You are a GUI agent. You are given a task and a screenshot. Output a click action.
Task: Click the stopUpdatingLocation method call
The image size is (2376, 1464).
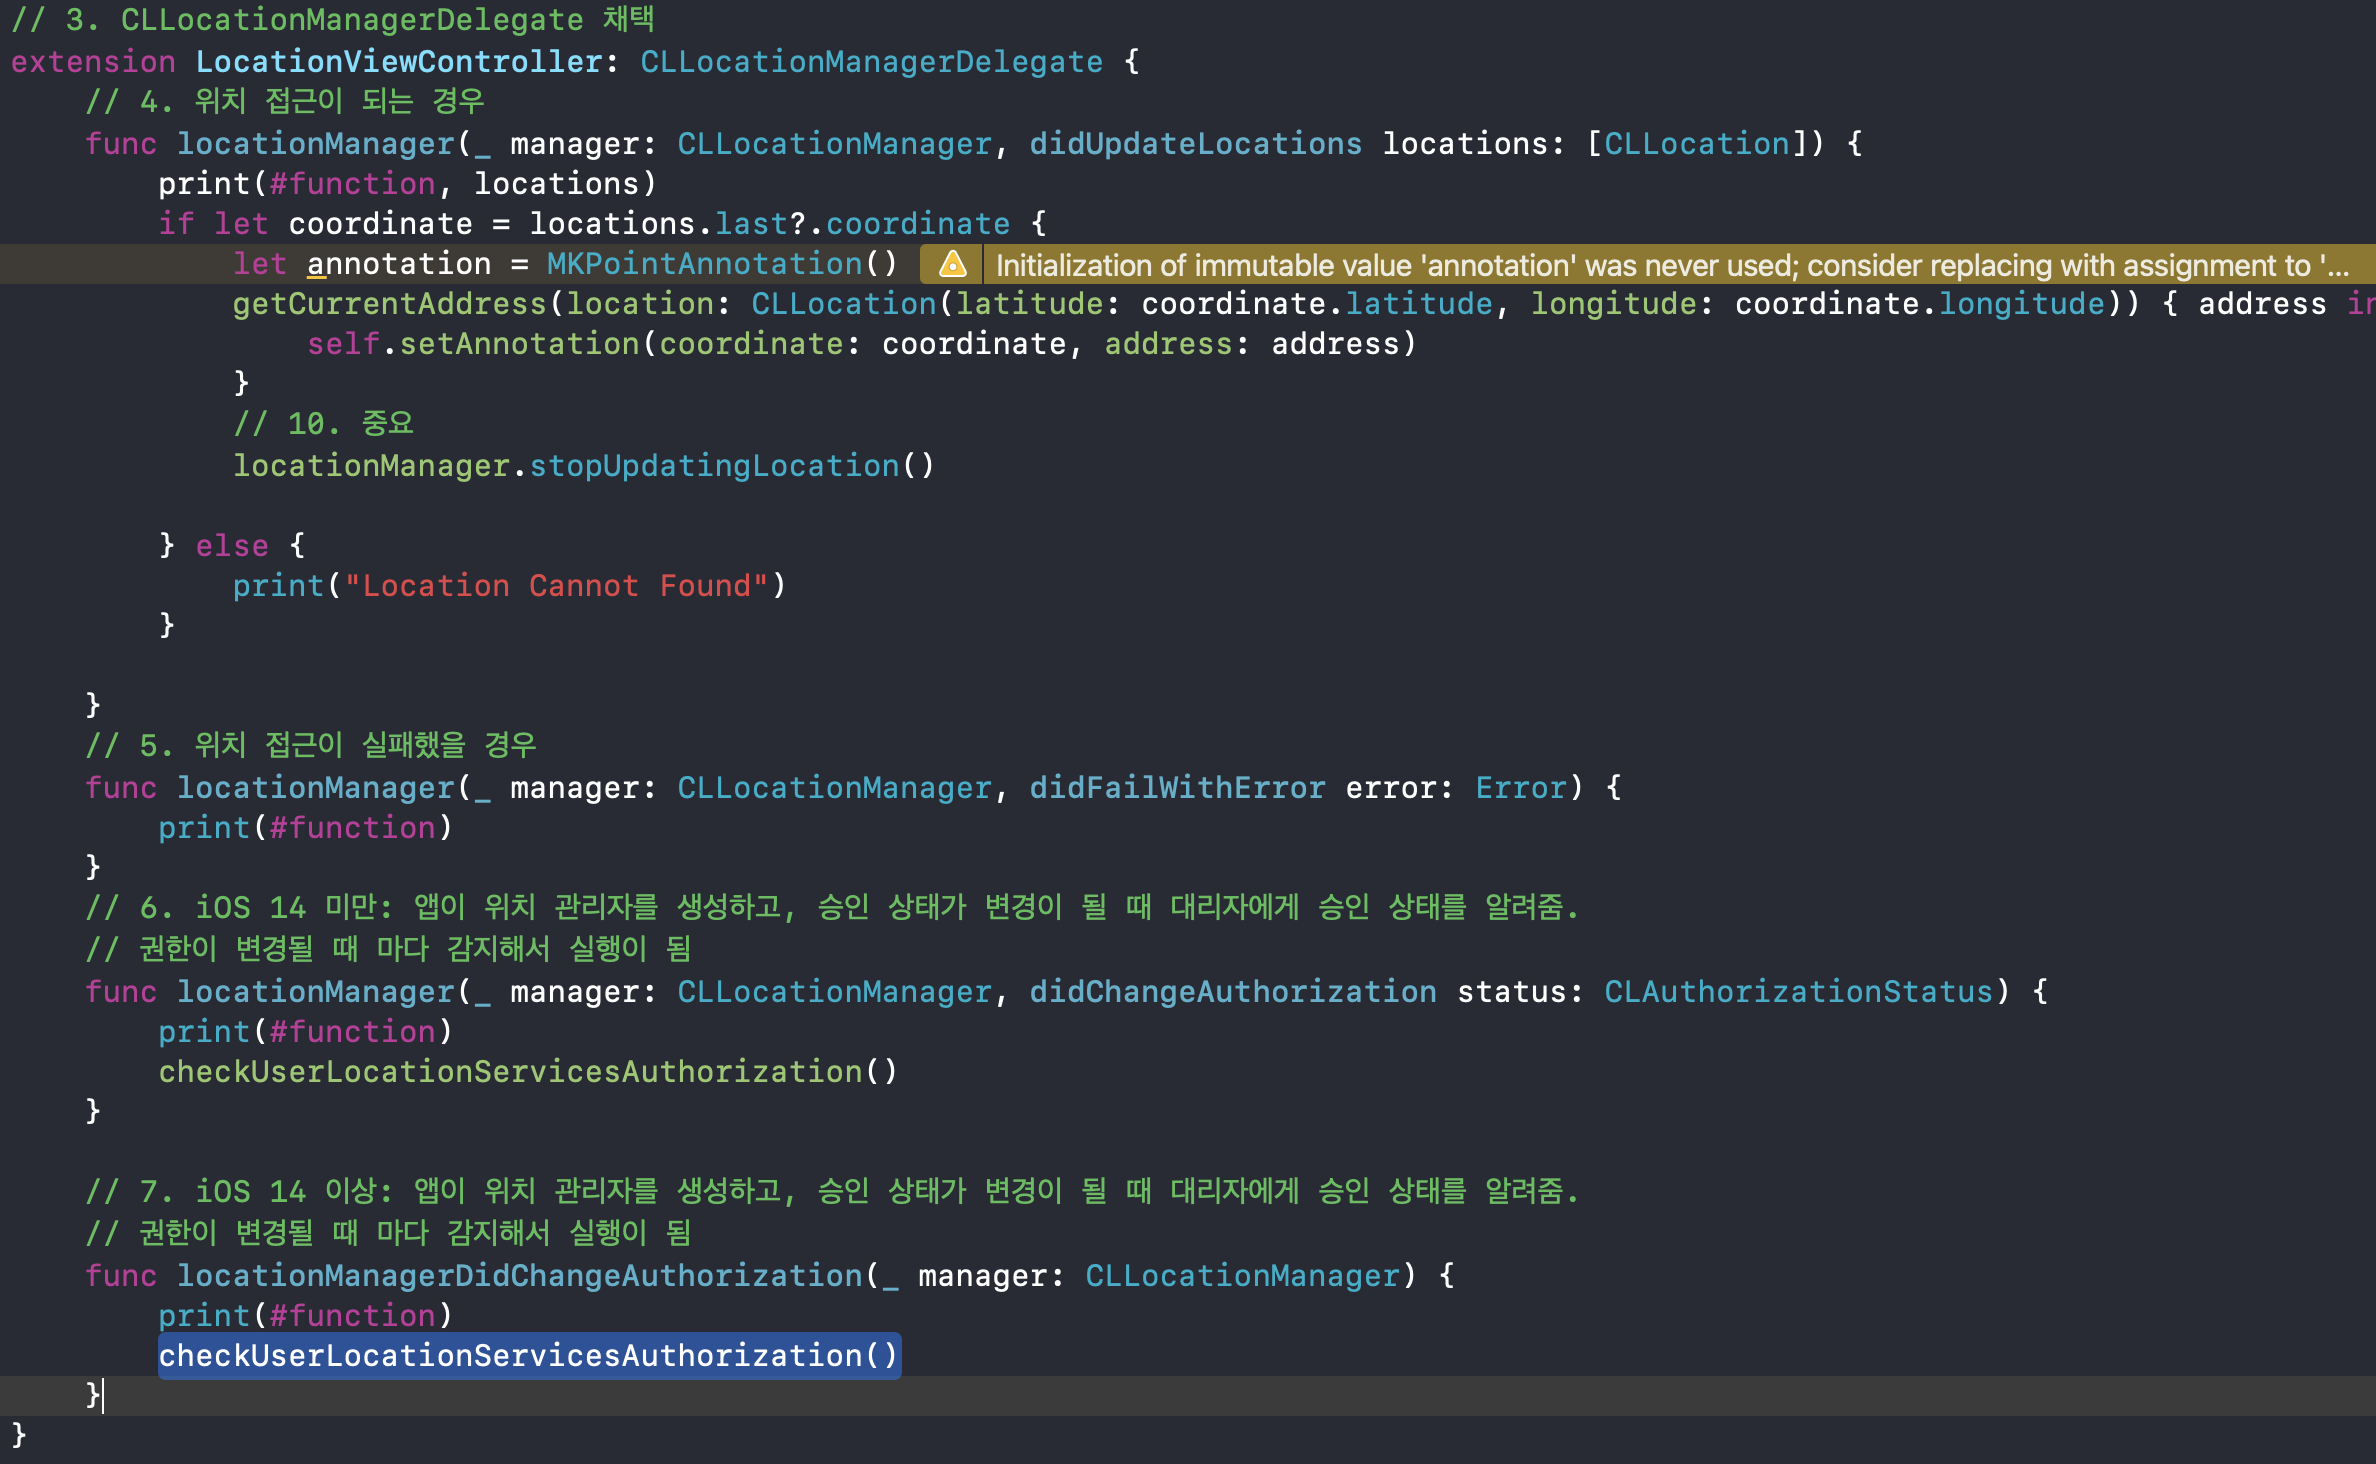coord(714,466)
